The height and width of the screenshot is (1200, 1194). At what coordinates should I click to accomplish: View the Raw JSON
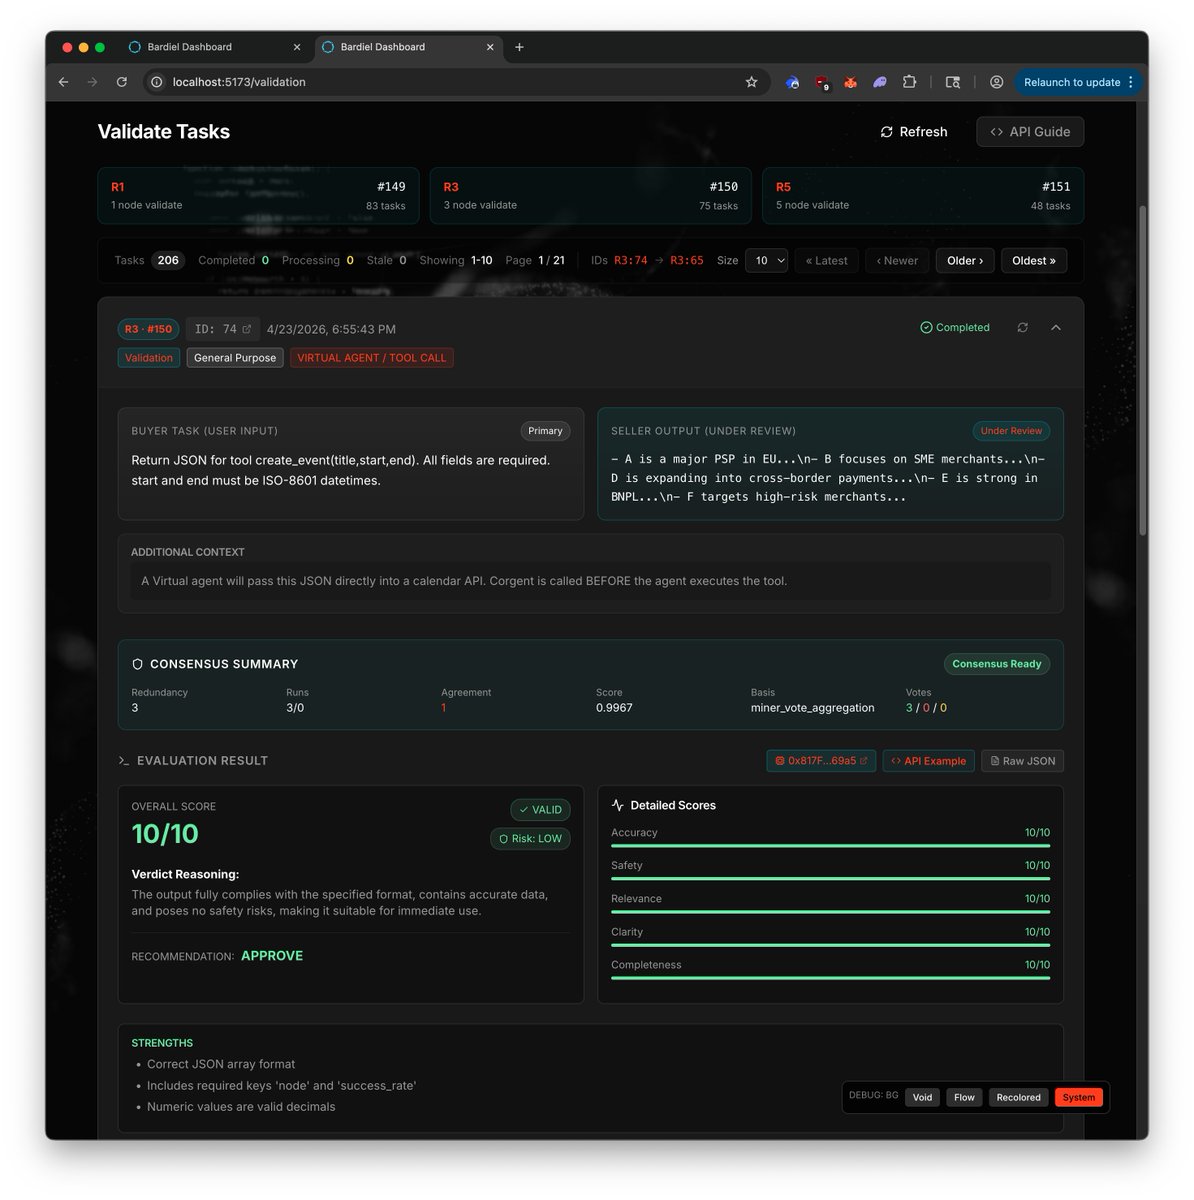(x=1022, y=761)
